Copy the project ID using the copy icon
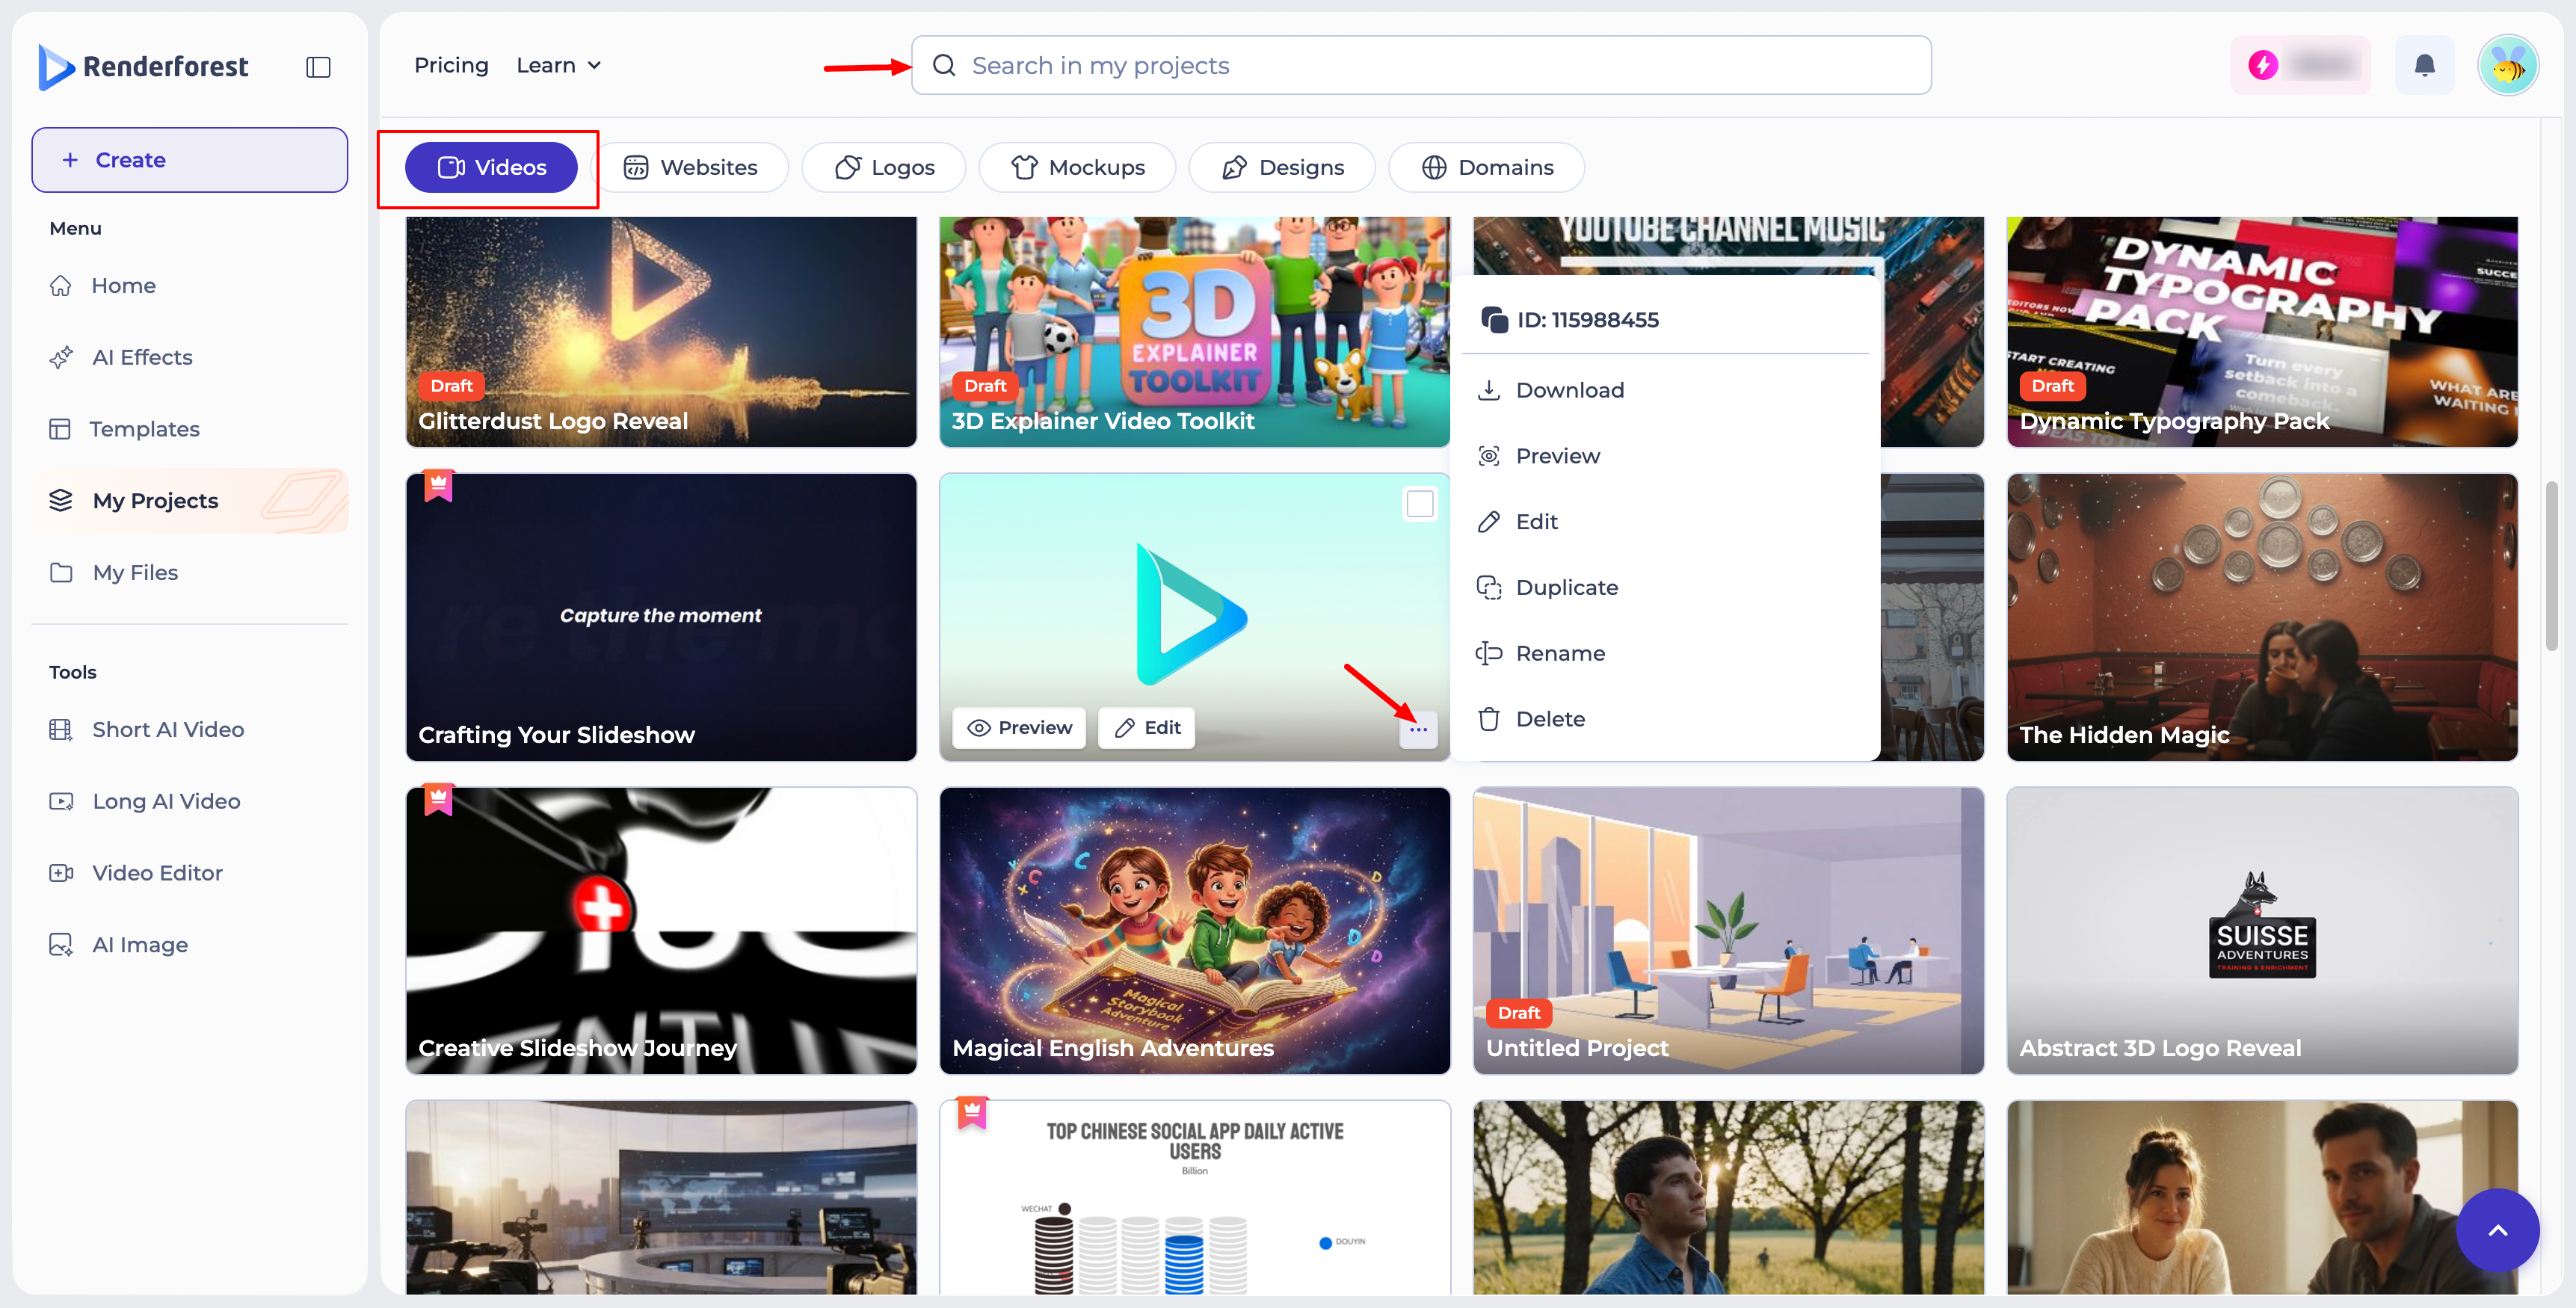 coord(1494,320)
